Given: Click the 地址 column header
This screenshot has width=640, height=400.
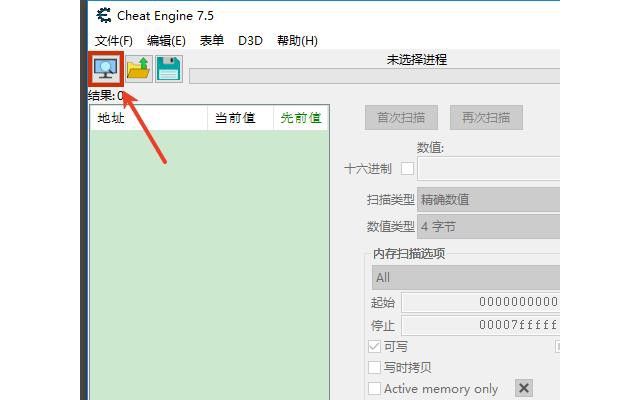Looking at the screenshot, I should [149, 118].
